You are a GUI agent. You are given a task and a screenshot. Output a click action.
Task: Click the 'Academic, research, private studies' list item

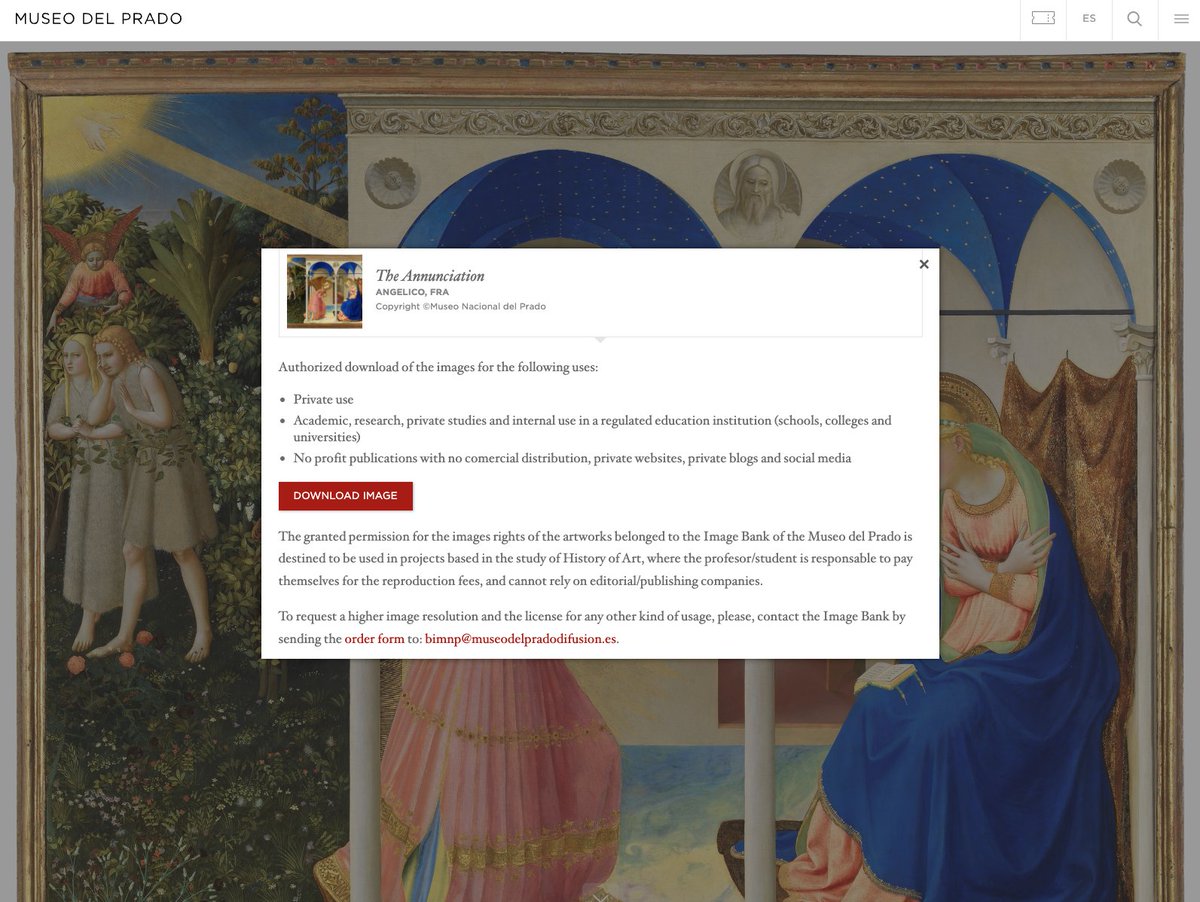click(x=592, y=429)
